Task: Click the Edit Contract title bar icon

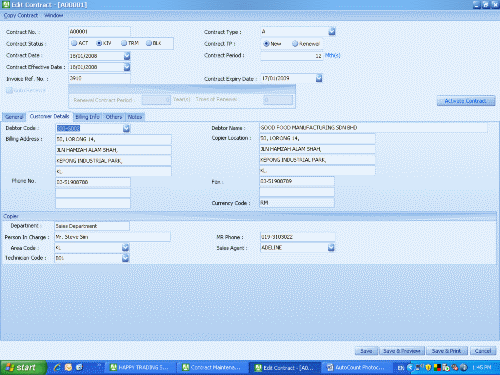Action: (x=6, y=5)
